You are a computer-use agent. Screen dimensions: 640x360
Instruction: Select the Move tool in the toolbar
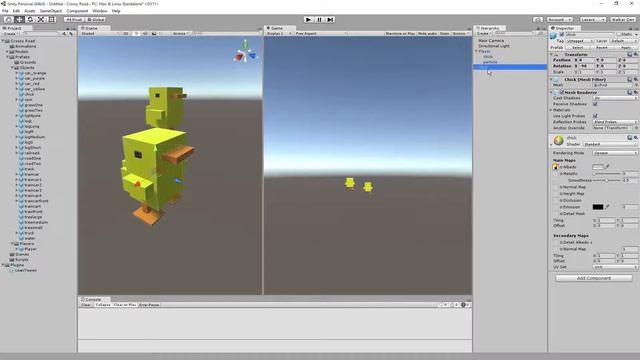click(x=19, y=20)
